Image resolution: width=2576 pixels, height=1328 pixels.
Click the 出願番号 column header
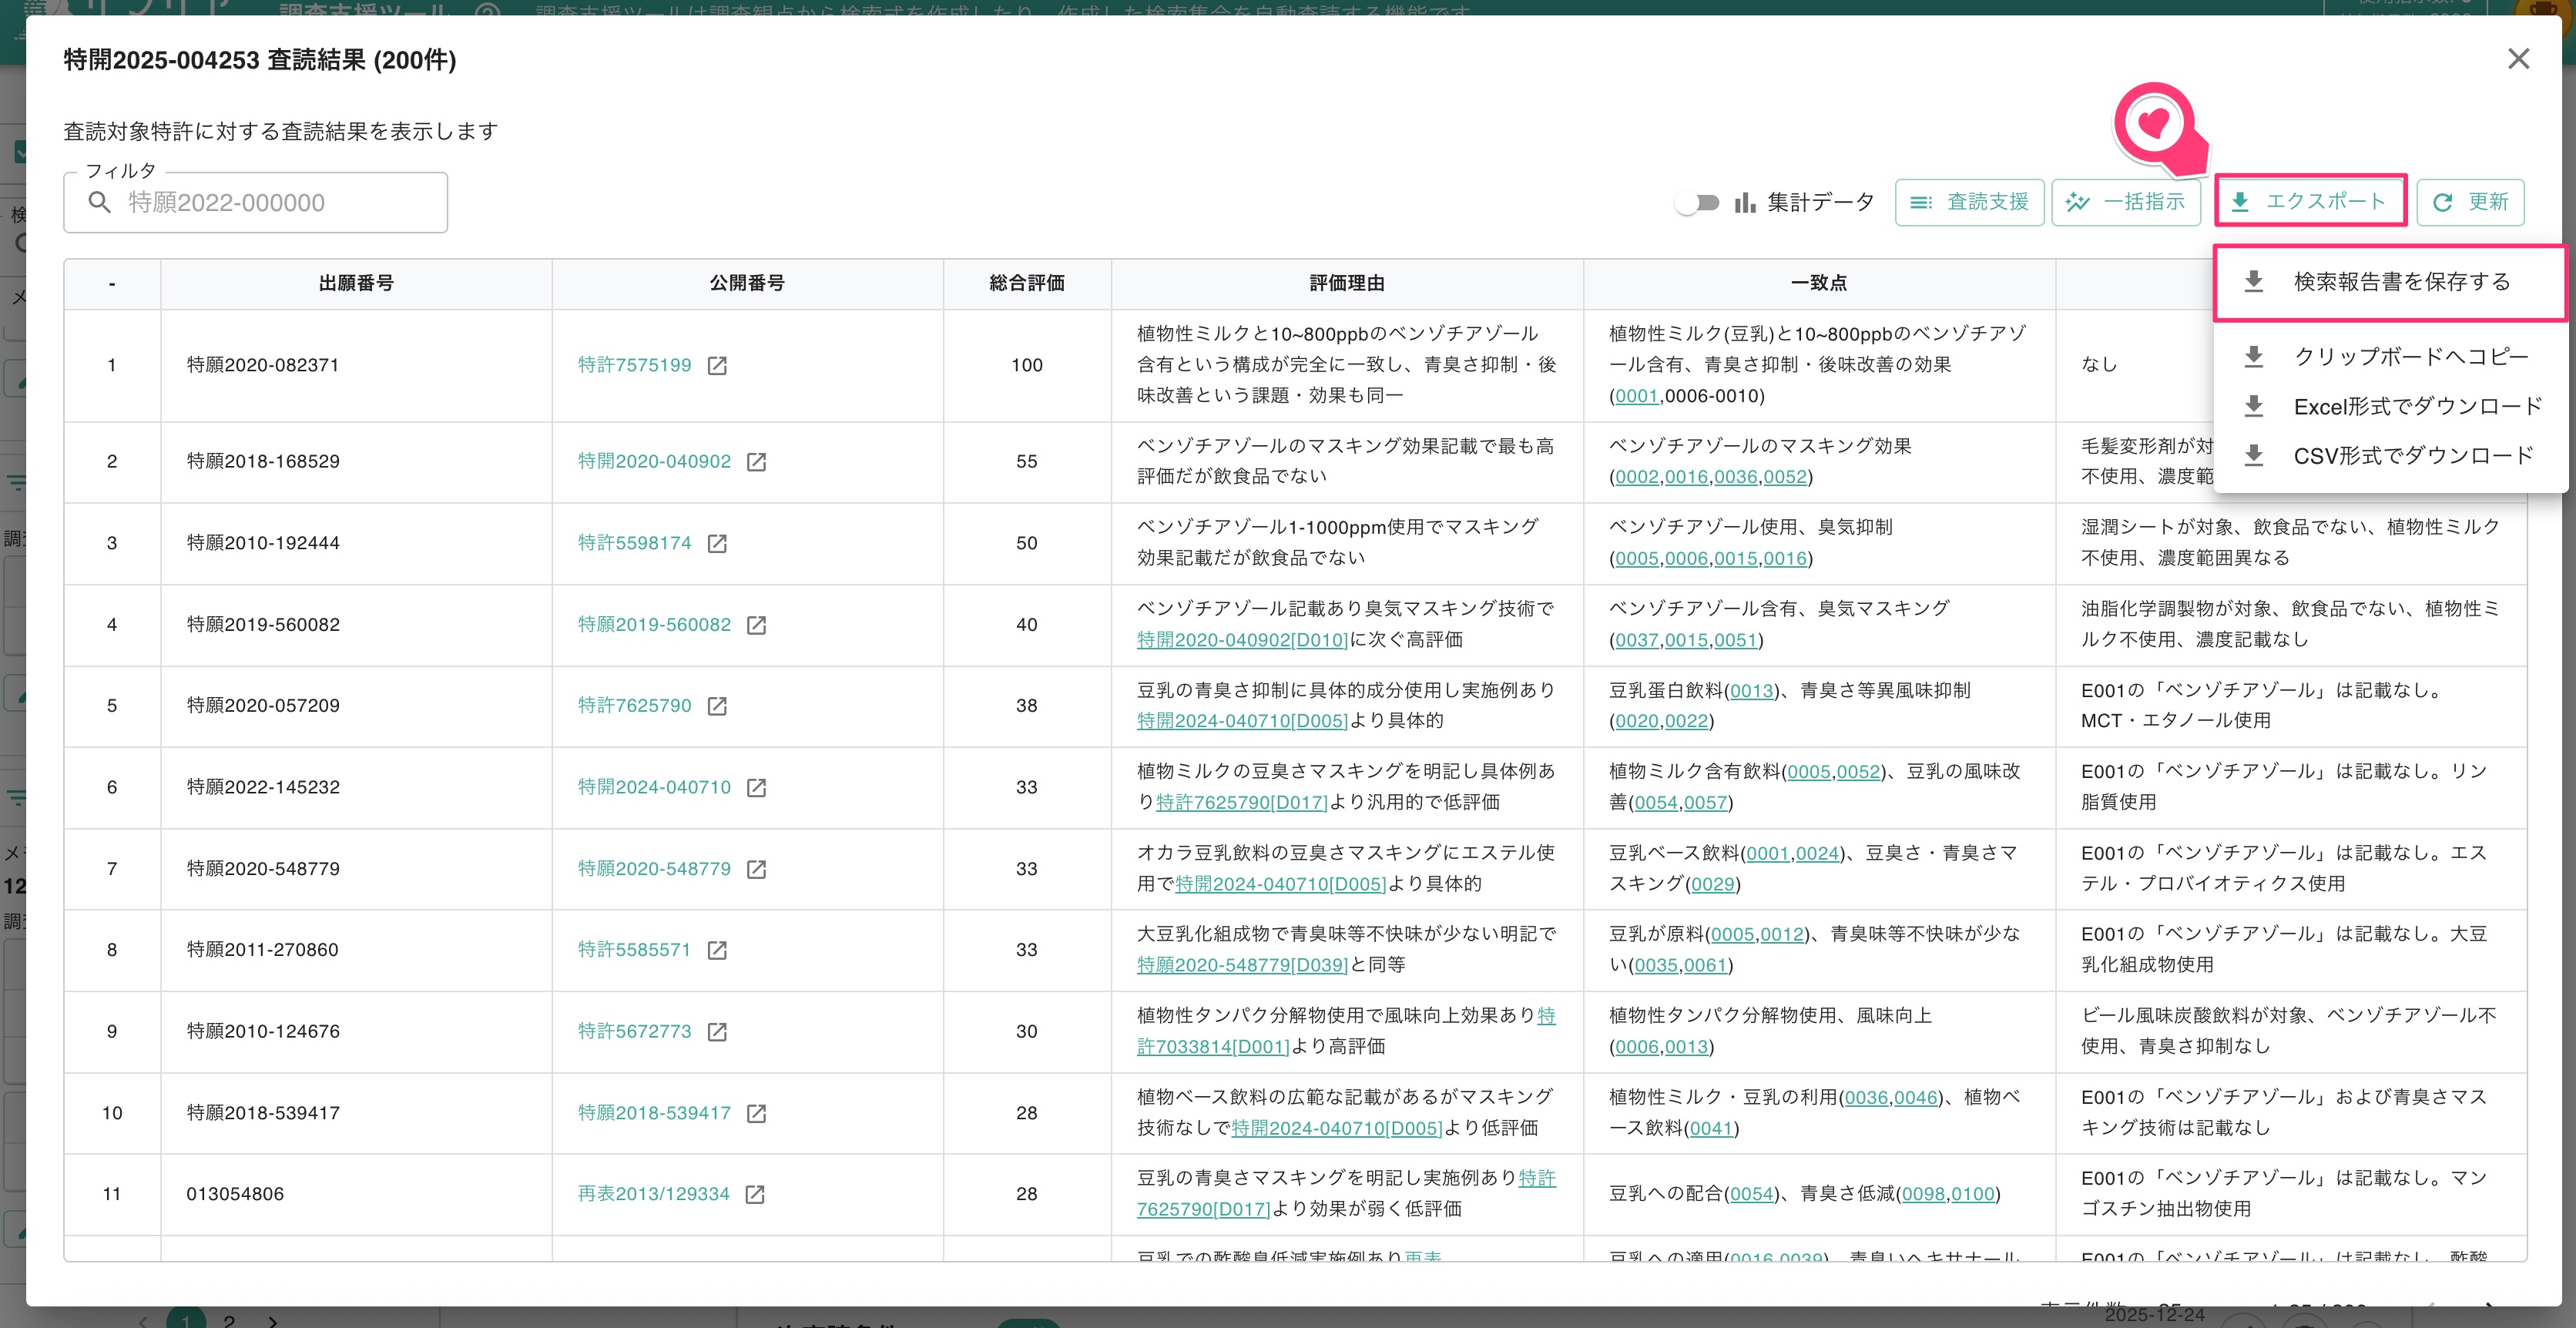click(x=356, y=284)
